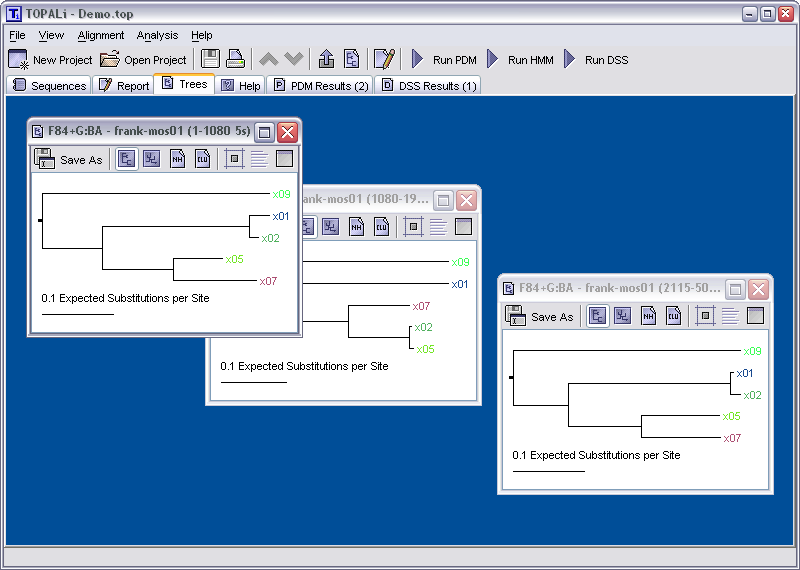The image size is (800, 570).
Task: Select leaf x01 in 1-1080 tree window
Action: click(x=281, y=216)
